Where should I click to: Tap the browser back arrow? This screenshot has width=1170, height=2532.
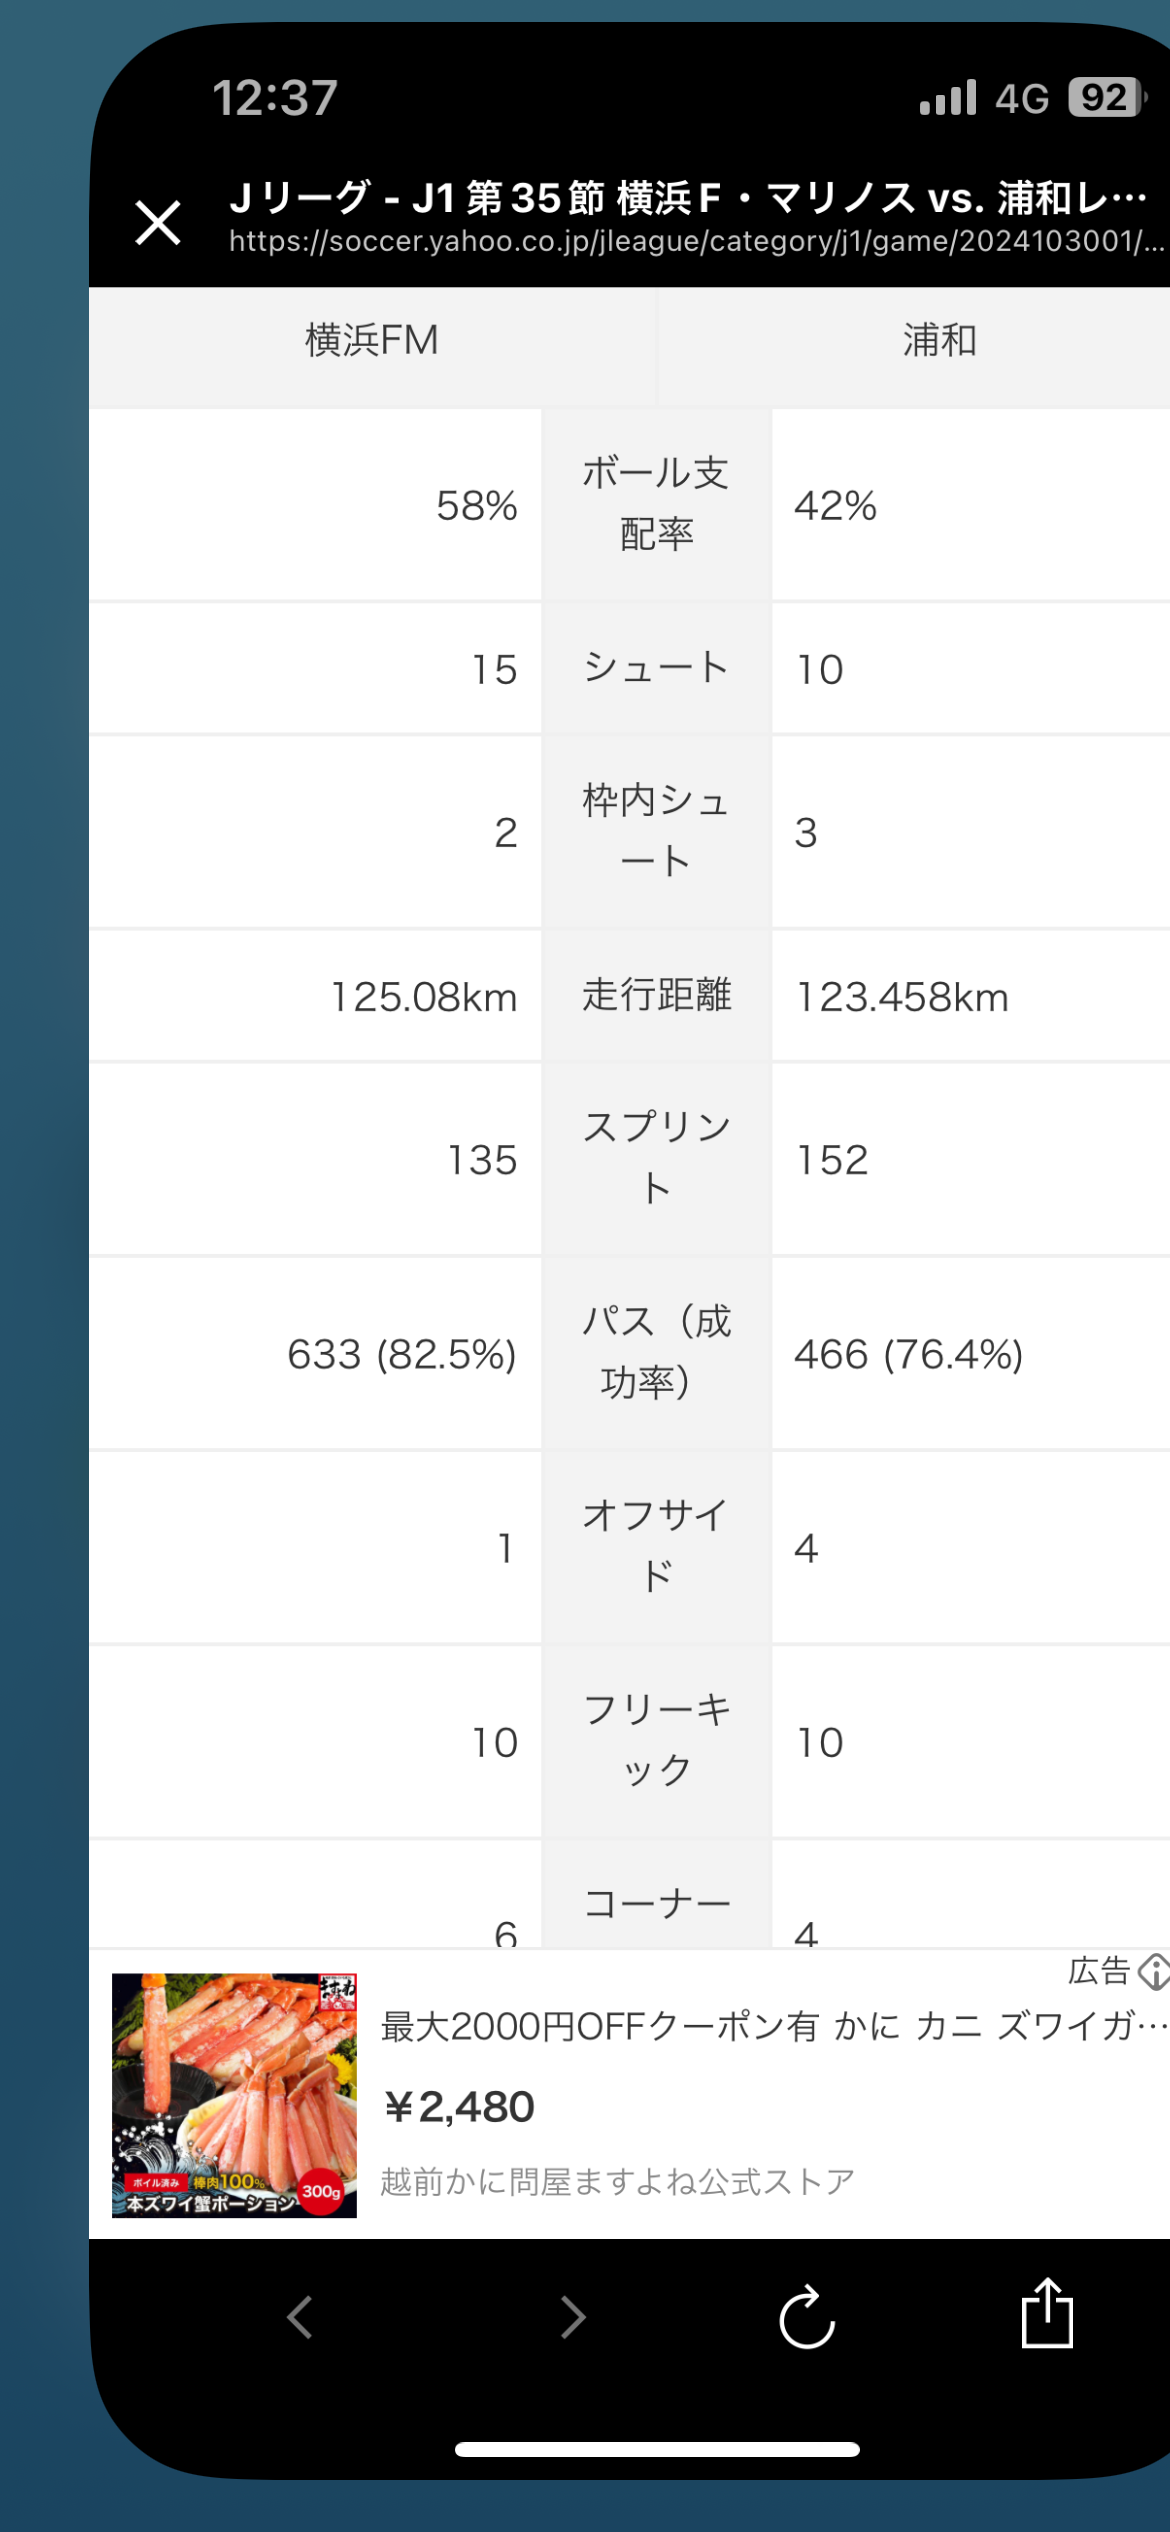[299, 2316]
